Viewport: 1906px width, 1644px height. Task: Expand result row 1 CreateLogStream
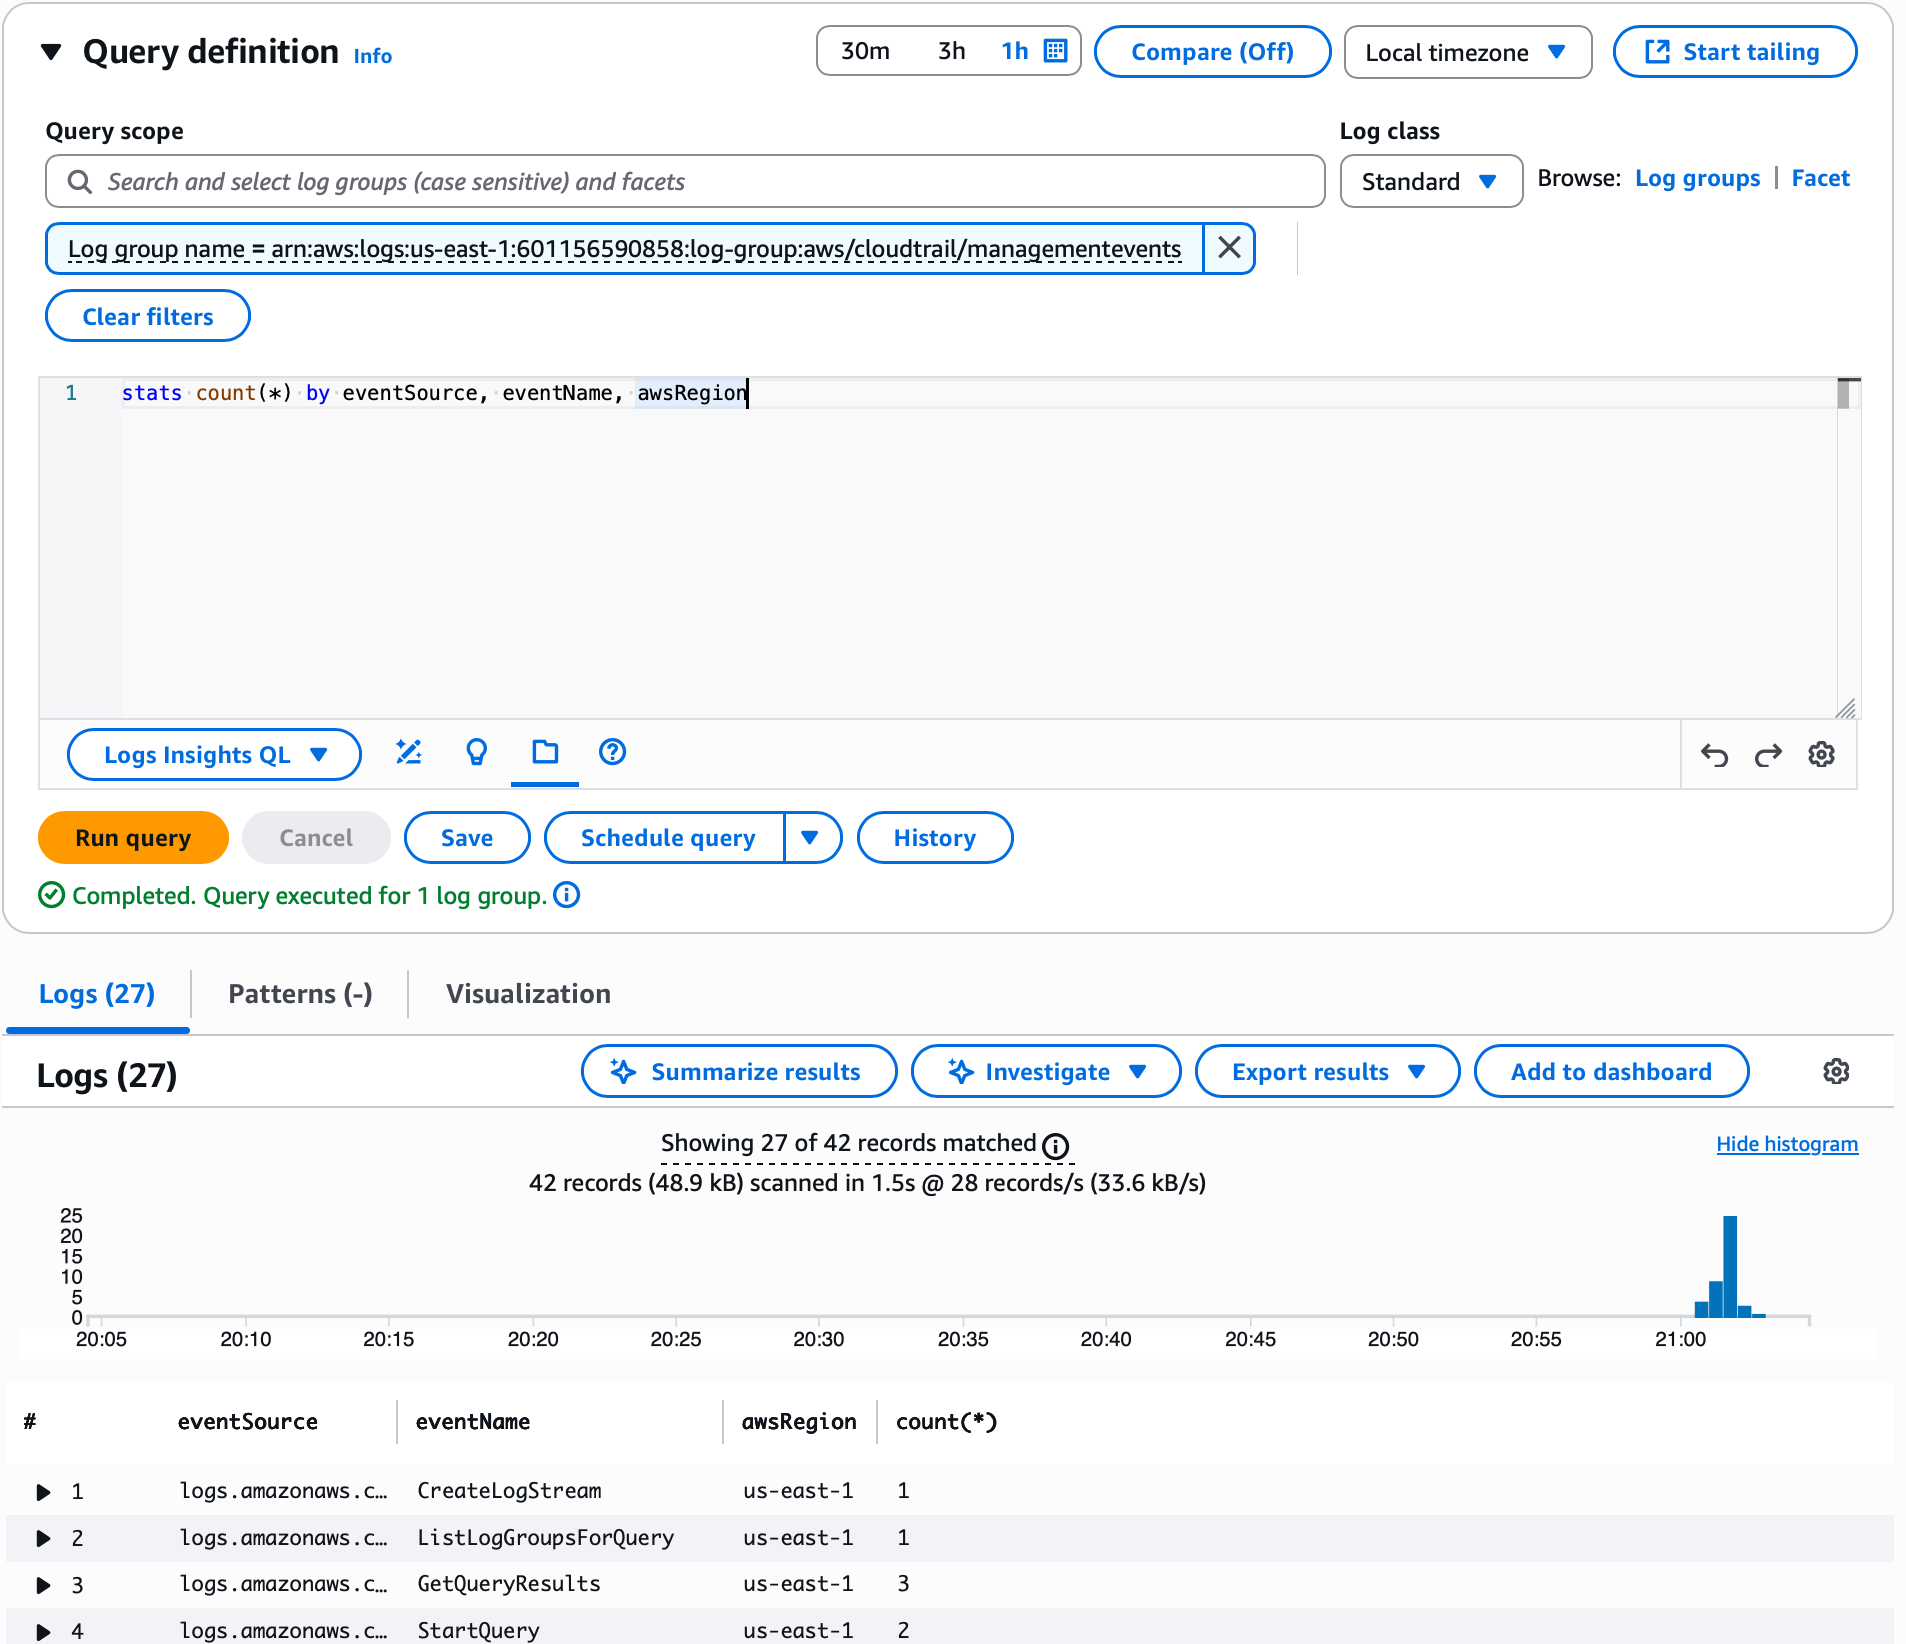tap(43, 1492)
